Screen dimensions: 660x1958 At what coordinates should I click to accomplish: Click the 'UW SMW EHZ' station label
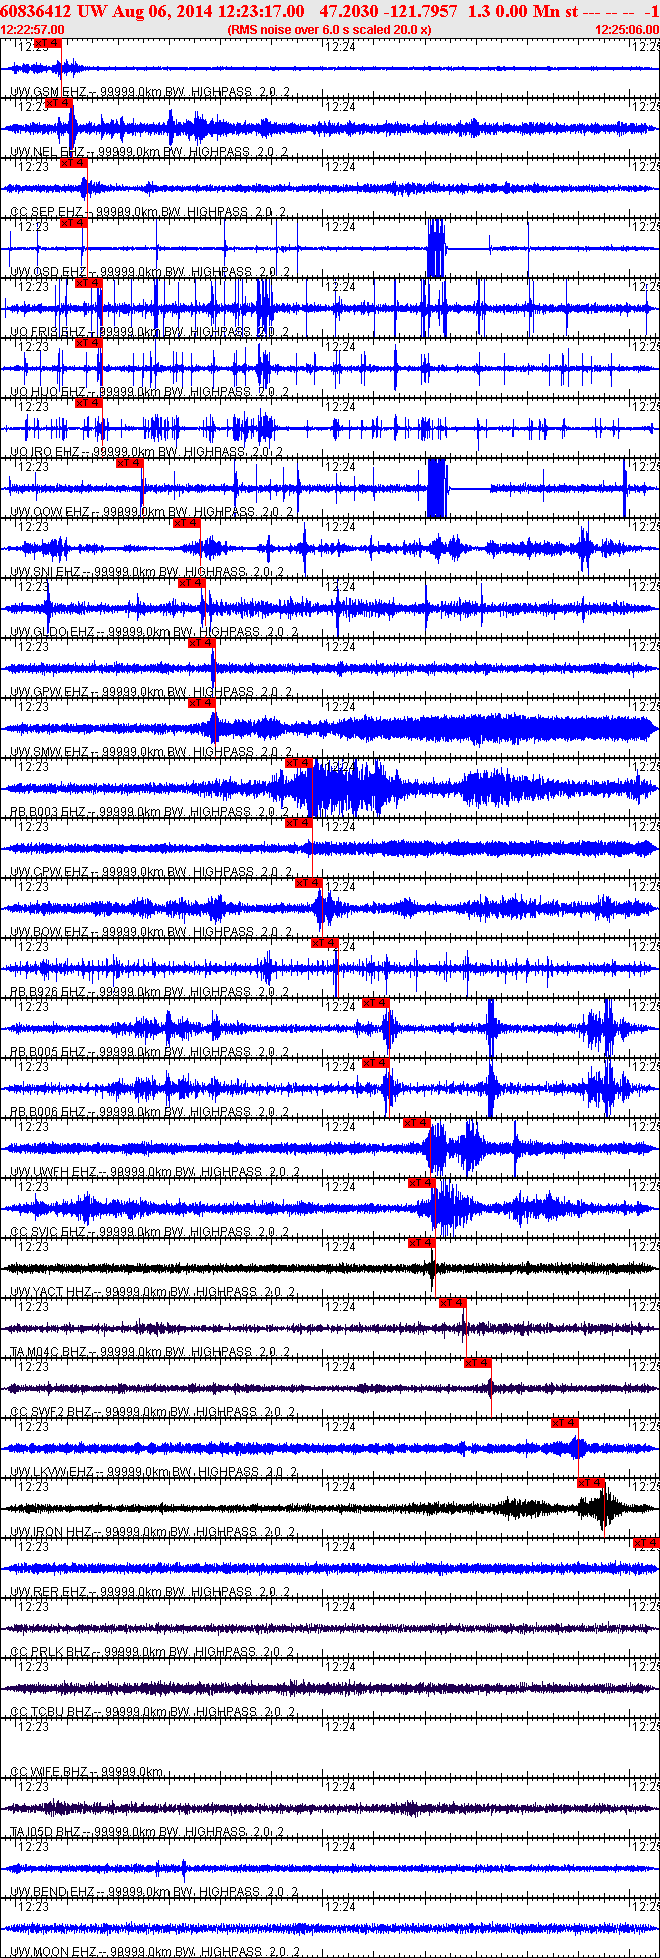coord(48,752)
